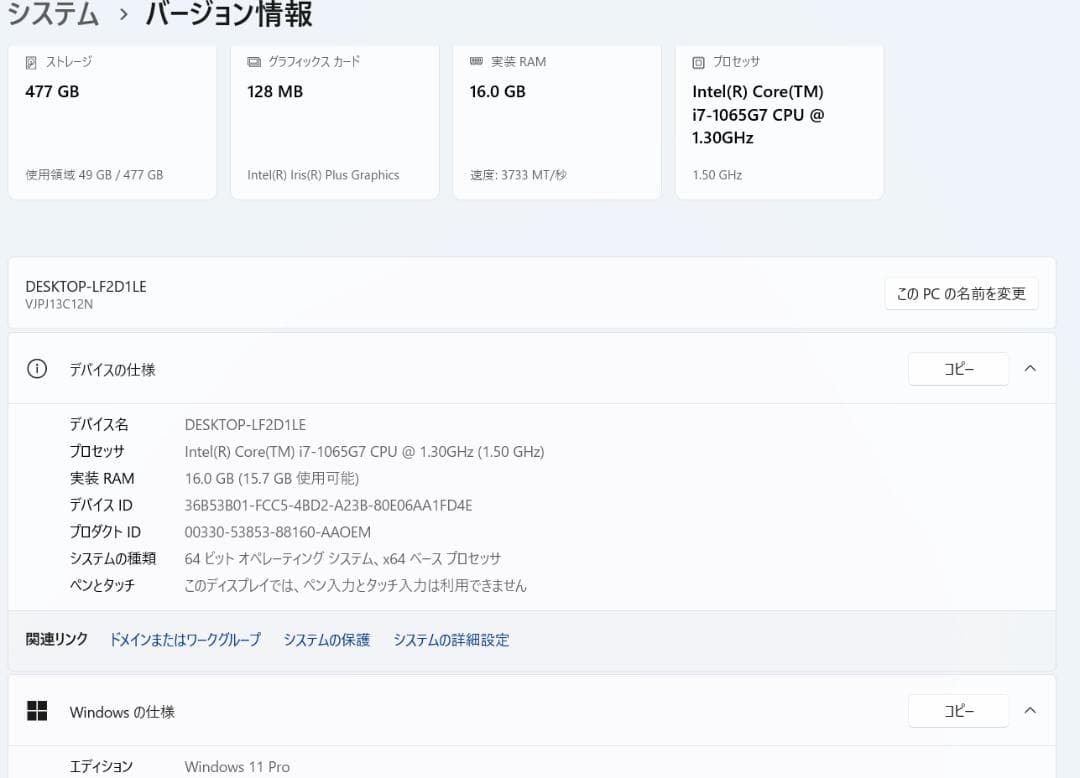Click the Windows の仕様 section header label
The width and height of the screenshot is (1080, 778).
[122, 712]
